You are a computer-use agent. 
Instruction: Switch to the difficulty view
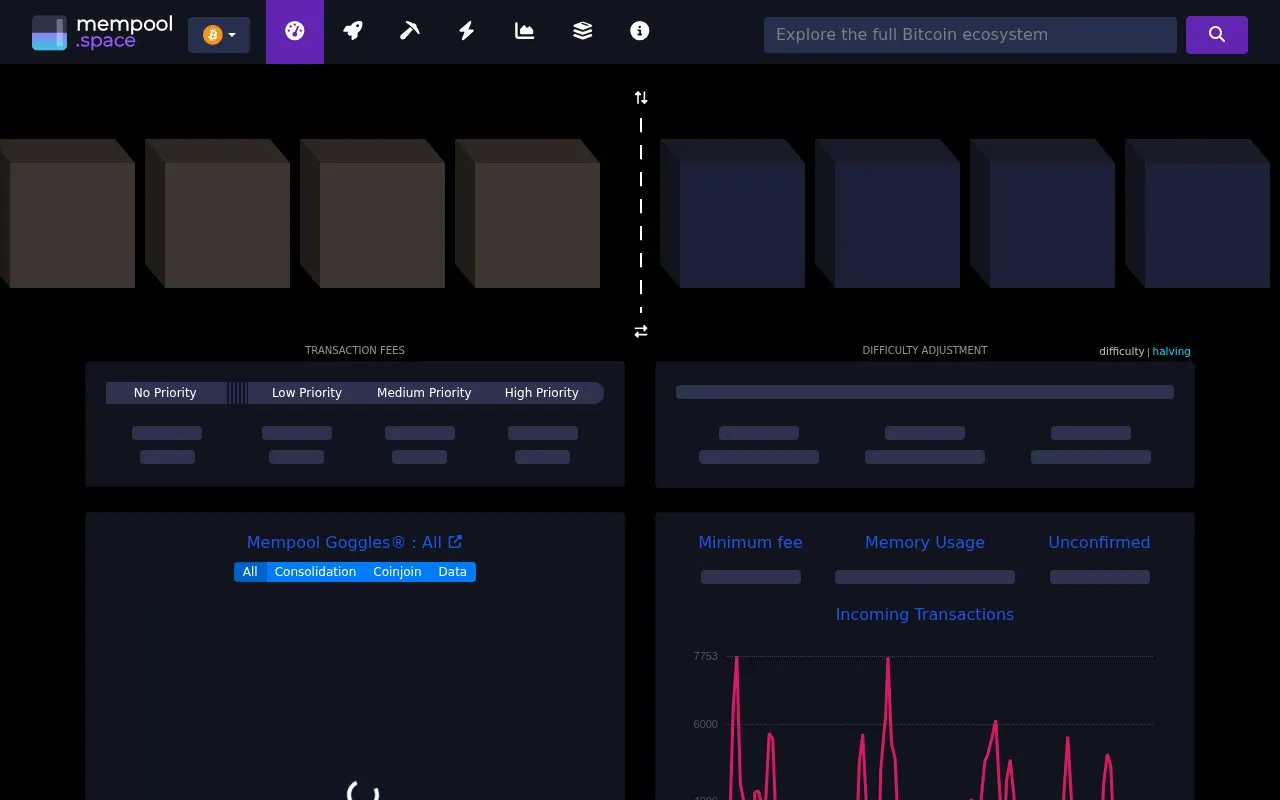click(x=1121, y=351)
